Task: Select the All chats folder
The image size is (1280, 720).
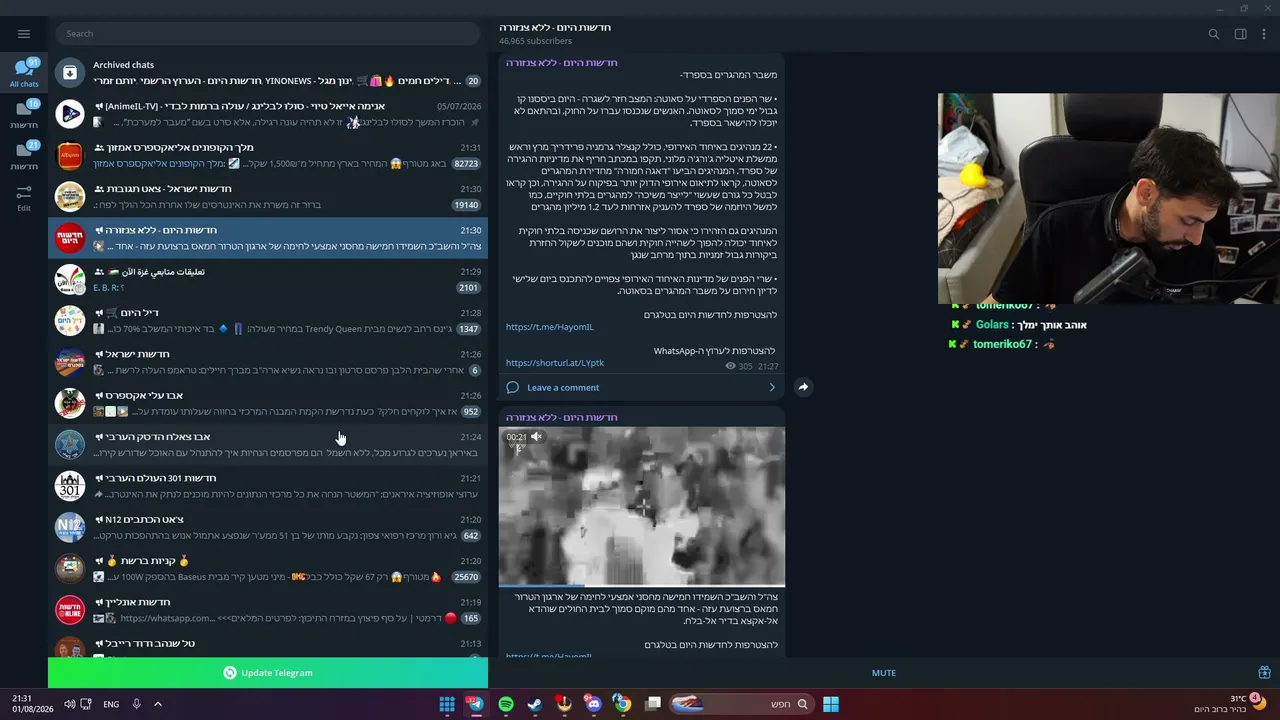Action: 24,73
